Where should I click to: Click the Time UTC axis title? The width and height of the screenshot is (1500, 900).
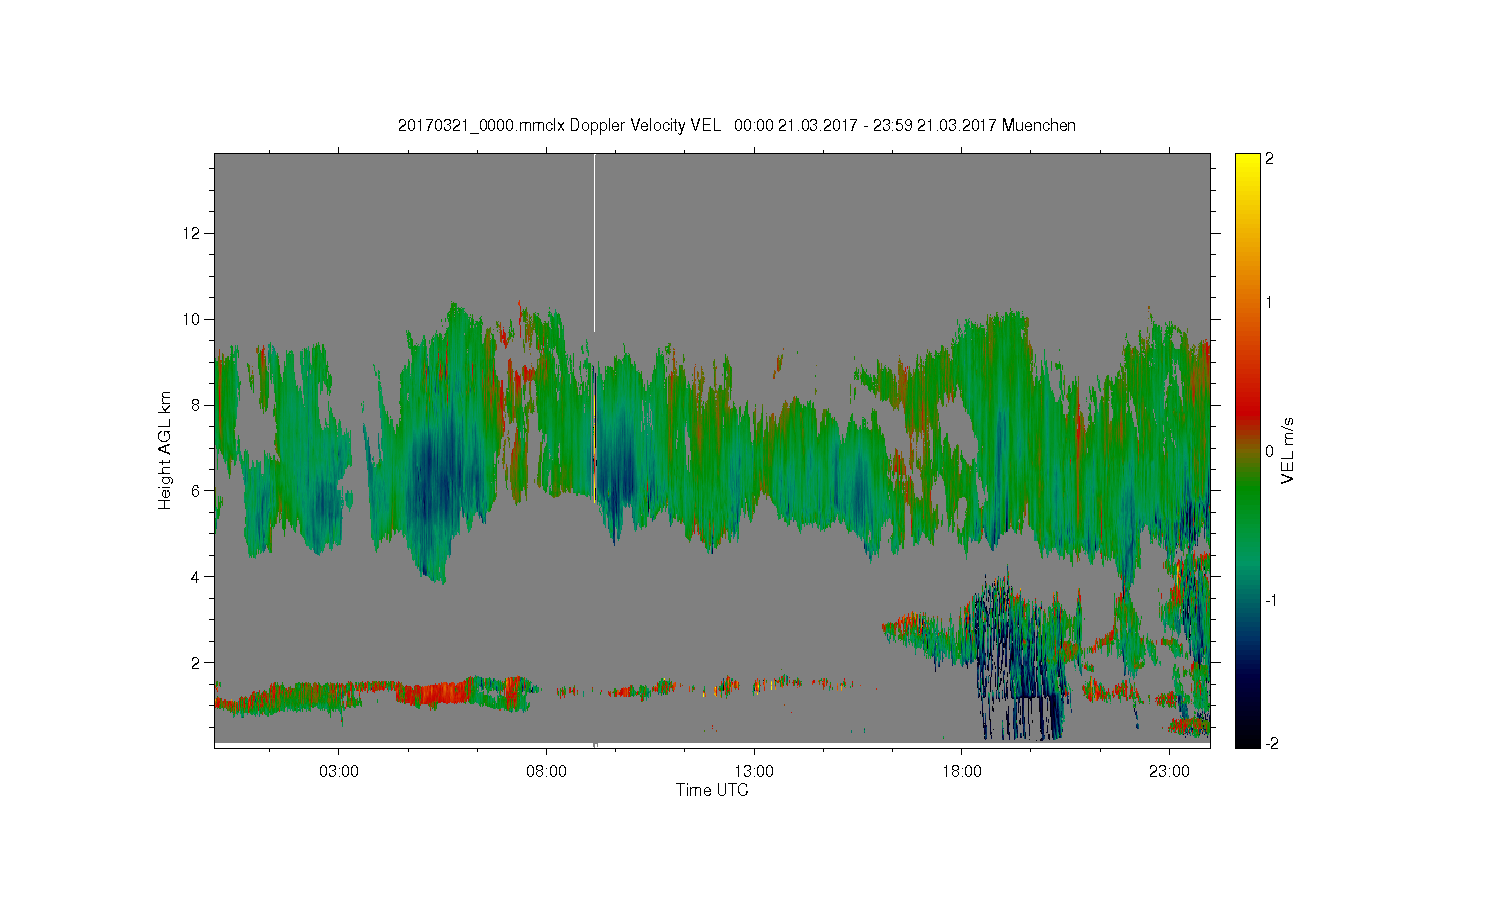pyautogui.click(x=712, y=790)
